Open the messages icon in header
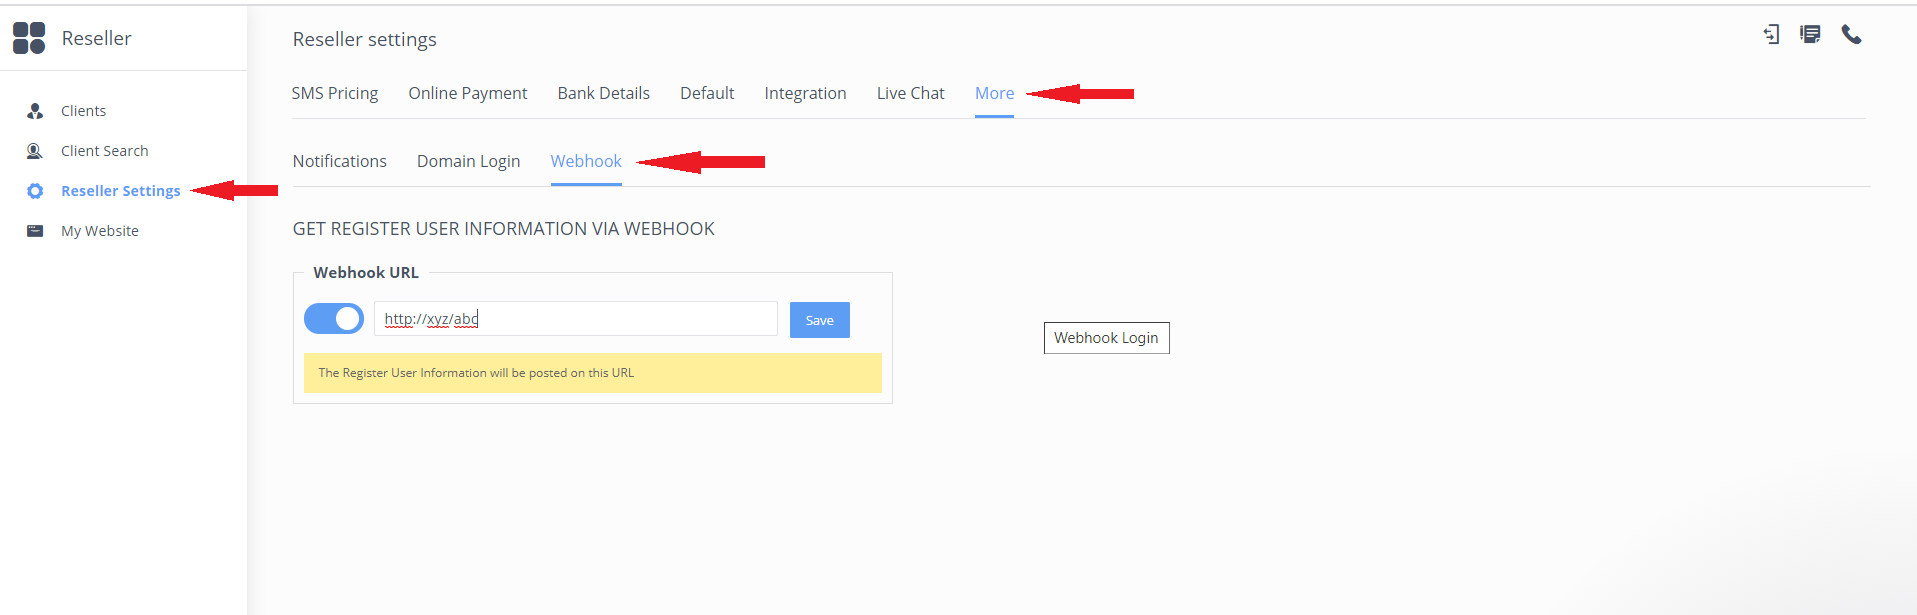Image resolution: width=1917 pixels, height=615 pixels. pyautogui.click(x=1810, y=35)
